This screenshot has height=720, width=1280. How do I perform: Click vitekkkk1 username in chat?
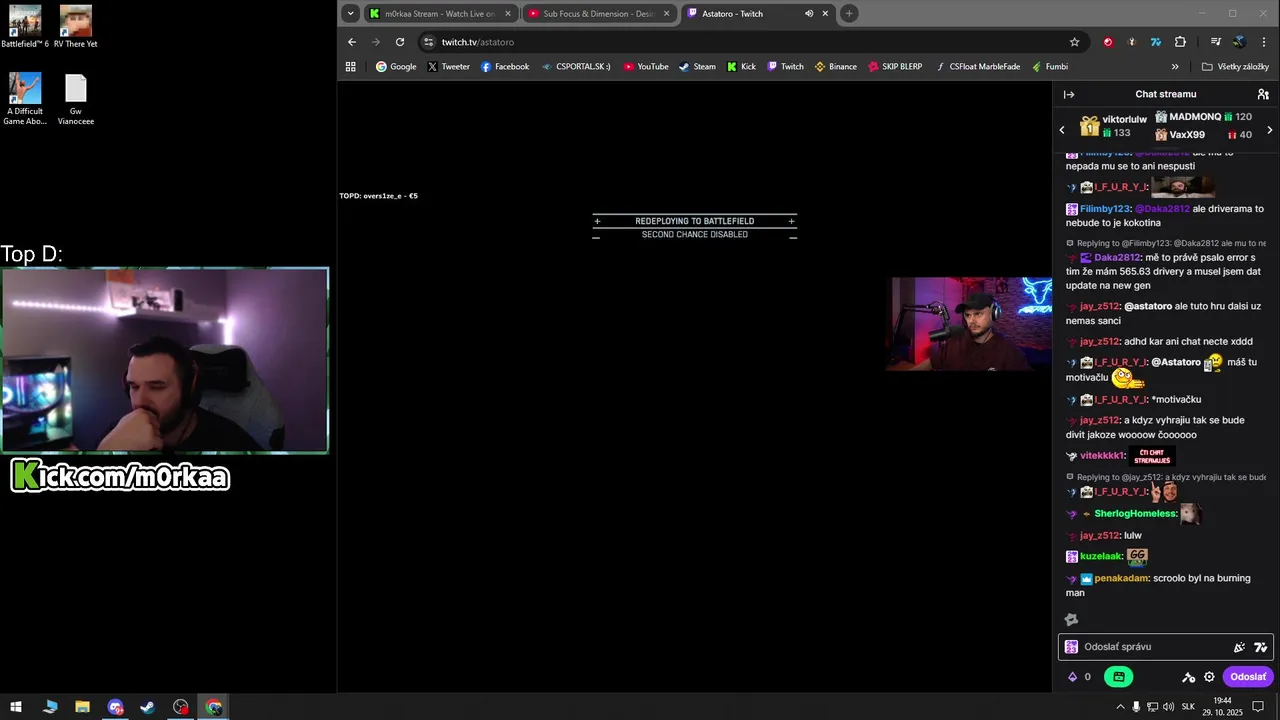[1102, 456]
